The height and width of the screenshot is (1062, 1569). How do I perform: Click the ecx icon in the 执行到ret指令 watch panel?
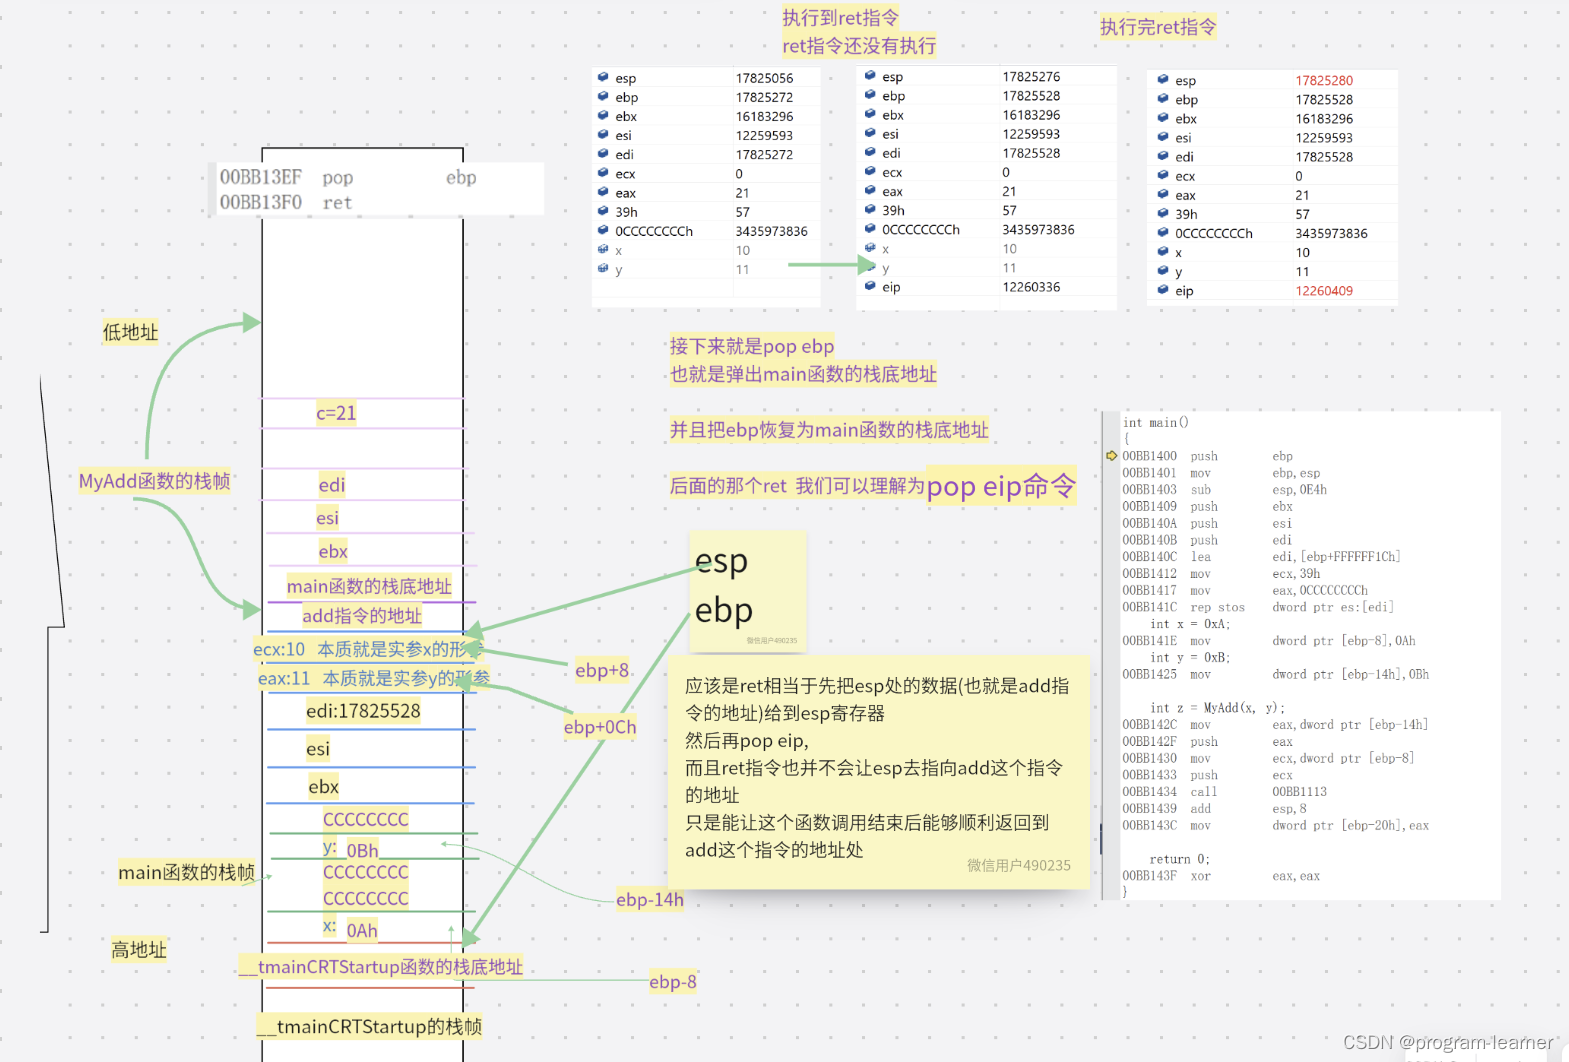point(870,171)
